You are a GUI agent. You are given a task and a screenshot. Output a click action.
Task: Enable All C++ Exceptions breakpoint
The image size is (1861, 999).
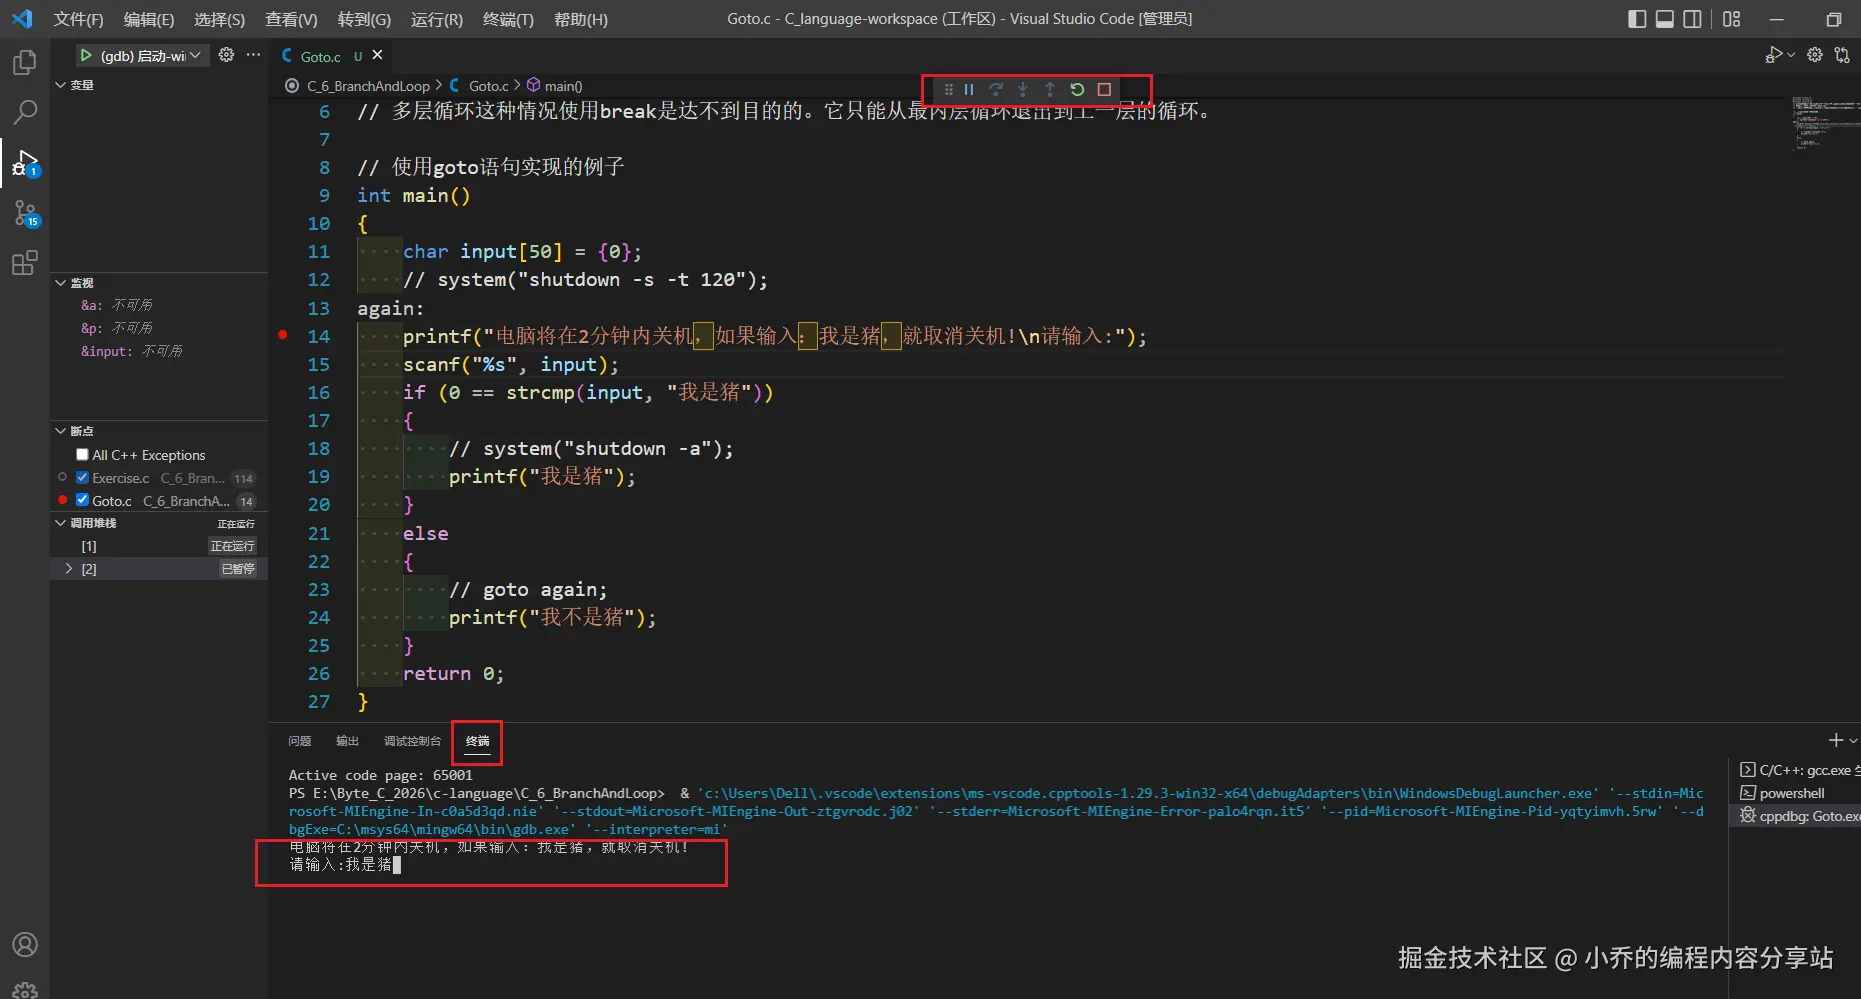82,455
